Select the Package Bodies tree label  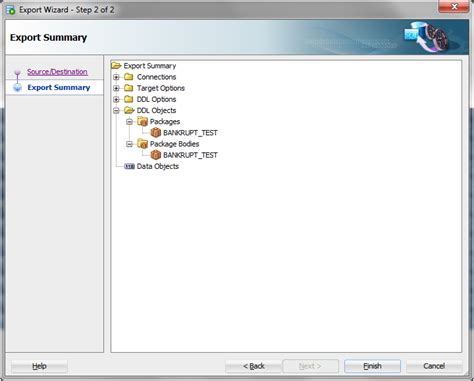(x=174, y=144)
